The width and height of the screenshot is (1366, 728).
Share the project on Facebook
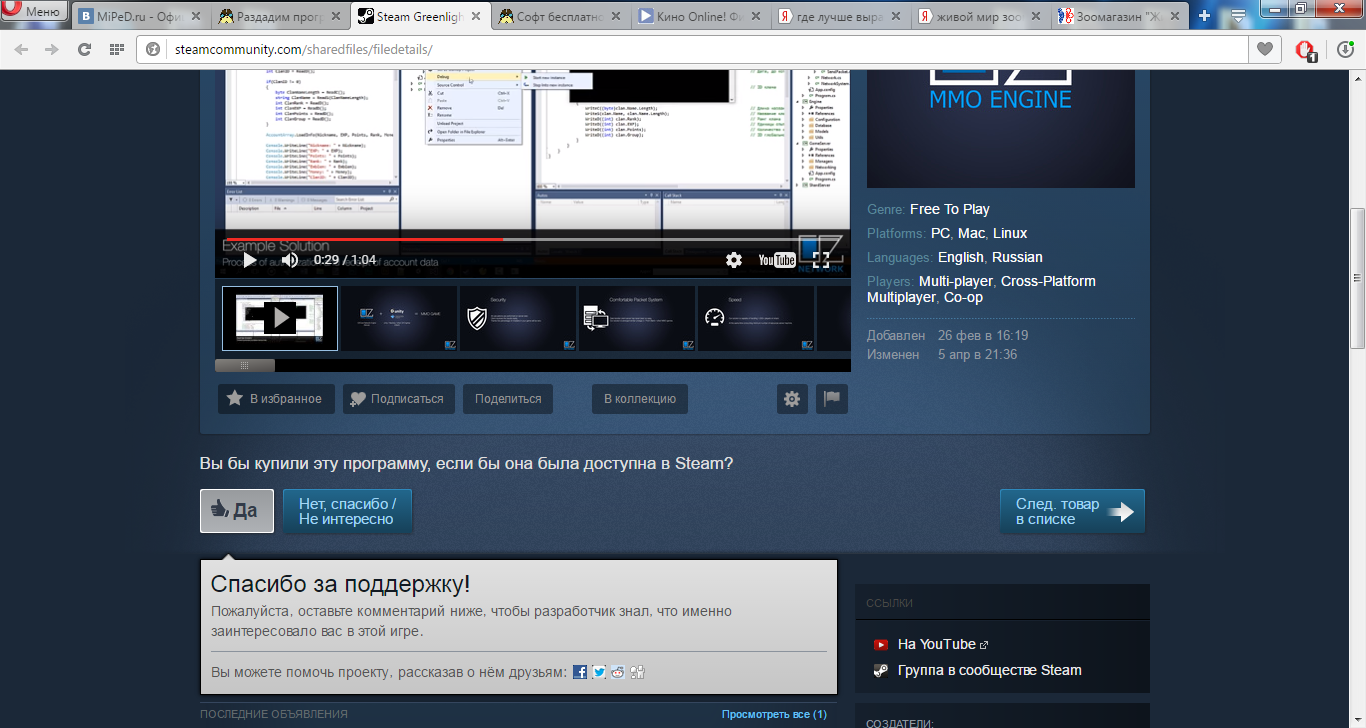coord(580,672)
